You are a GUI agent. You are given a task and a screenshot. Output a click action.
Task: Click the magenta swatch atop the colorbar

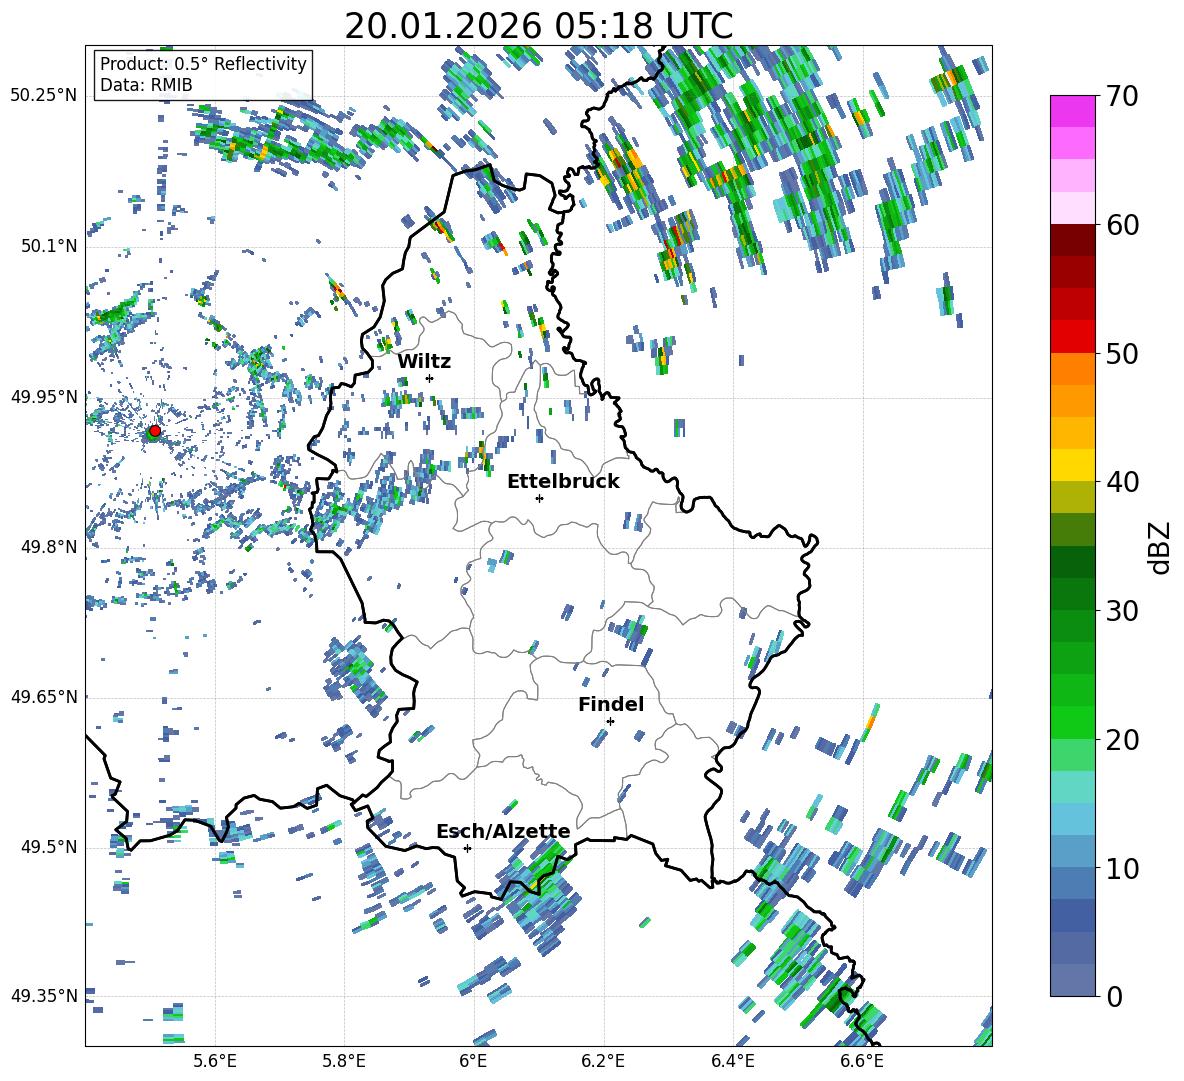coord(1072,111)
